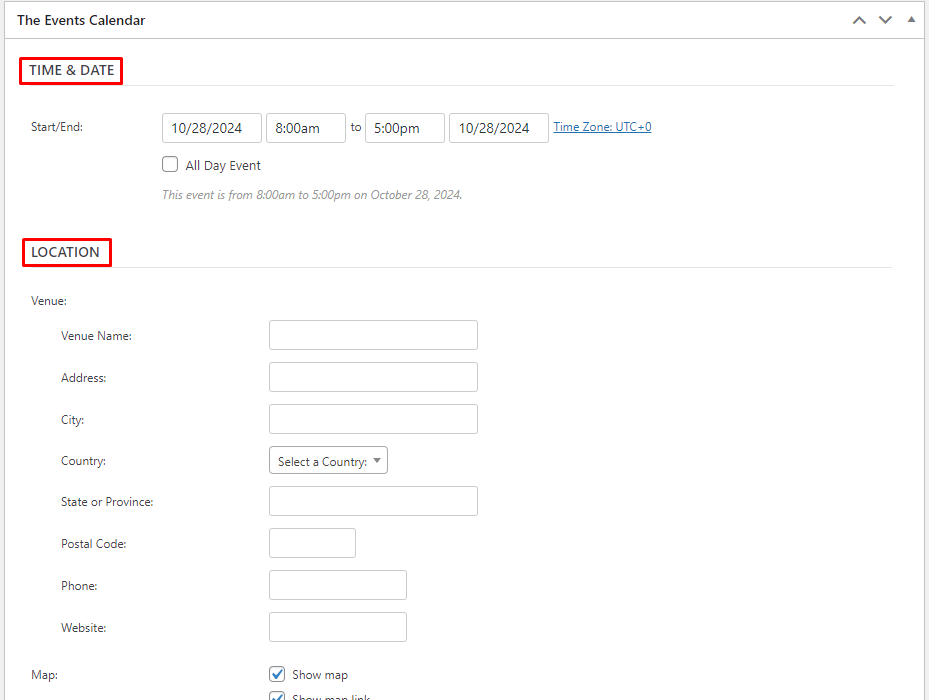The width and height of the screenshot is (929, 700).
Task: Collapse The Events Calendar panel toggle triangle
Action: coord(911,20)
